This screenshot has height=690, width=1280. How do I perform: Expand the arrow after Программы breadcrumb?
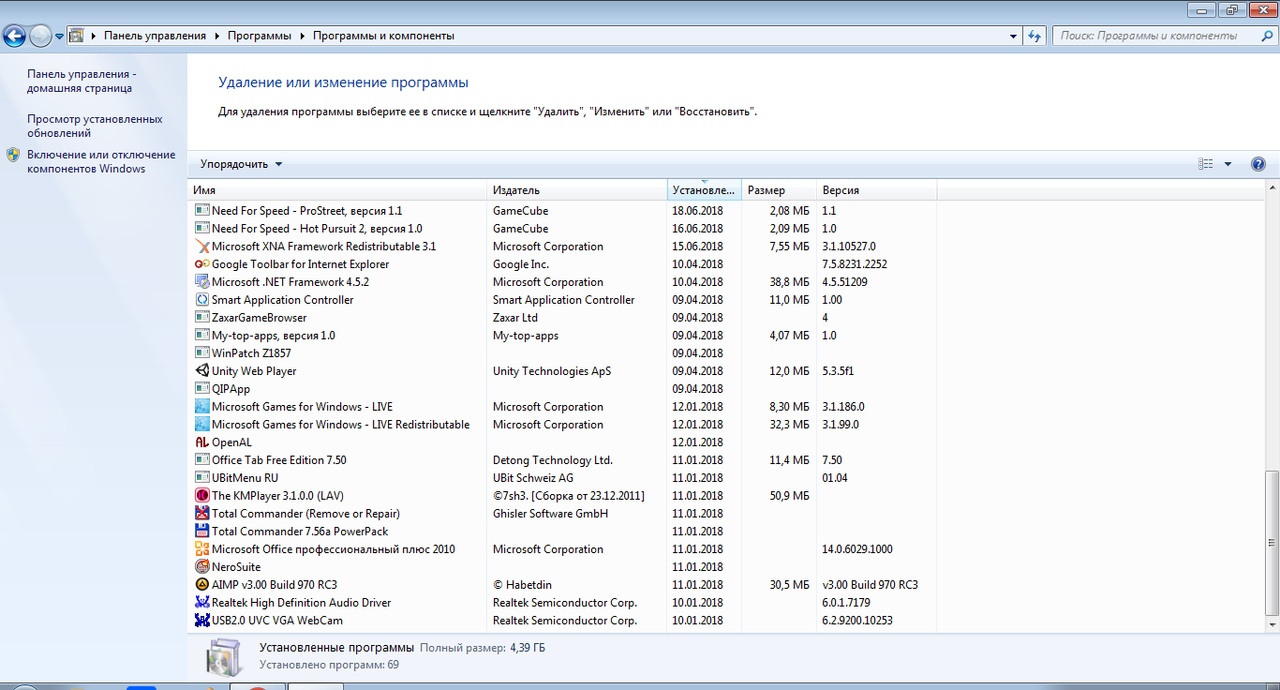coord(301,35)
